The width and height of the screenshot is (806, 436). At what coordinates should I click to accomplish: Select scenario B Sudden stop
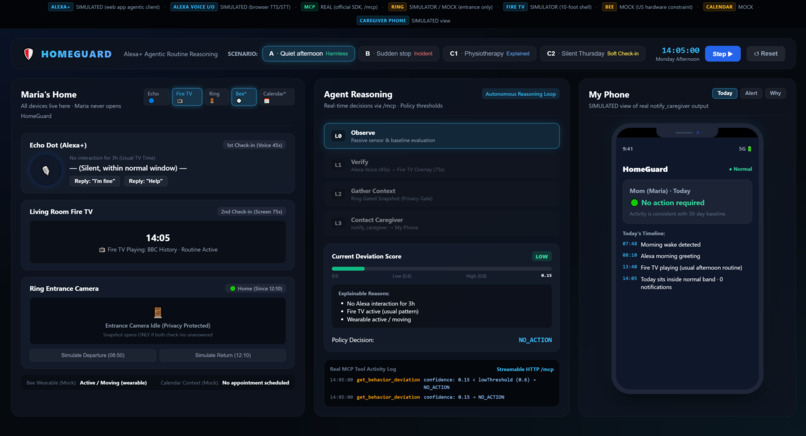click(x=399, y=53)
